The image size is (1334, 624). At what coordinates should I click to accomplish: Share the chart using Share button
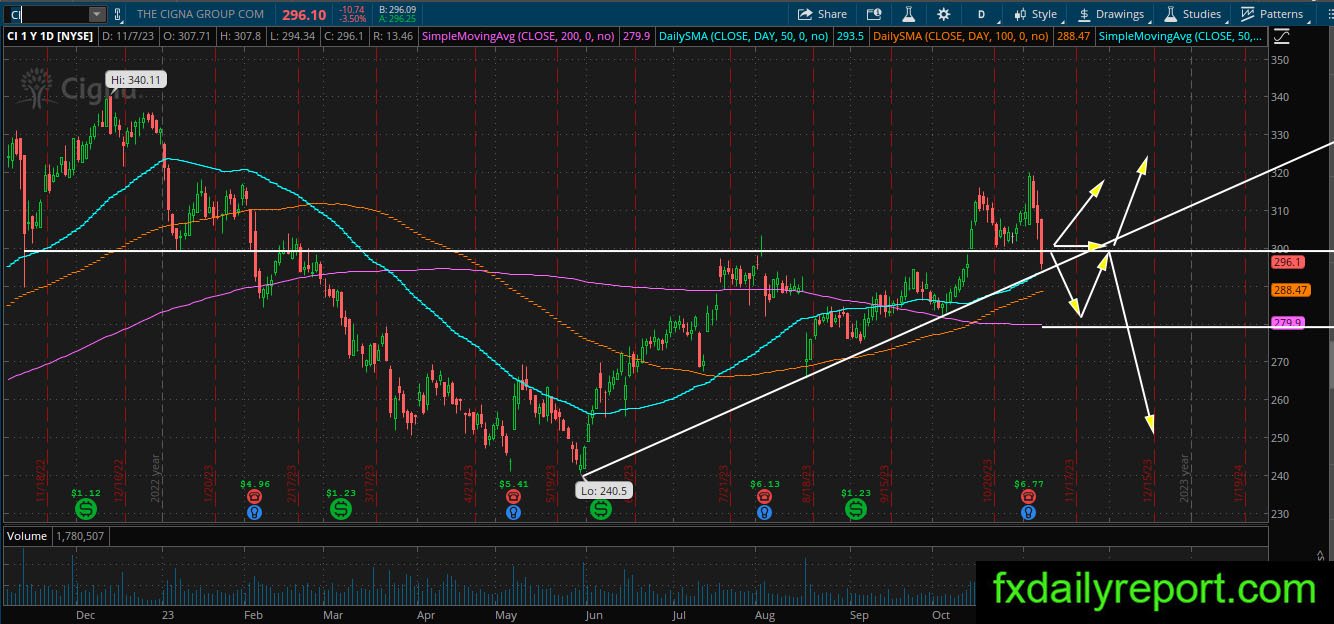[x=822, y=14]
